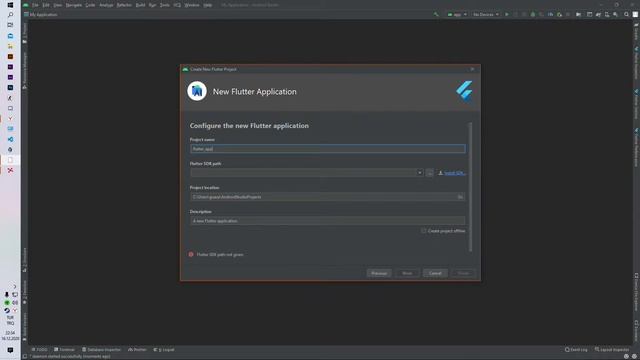Open the TODO tool window tab
640x360 pixels.
coord(40,349)
